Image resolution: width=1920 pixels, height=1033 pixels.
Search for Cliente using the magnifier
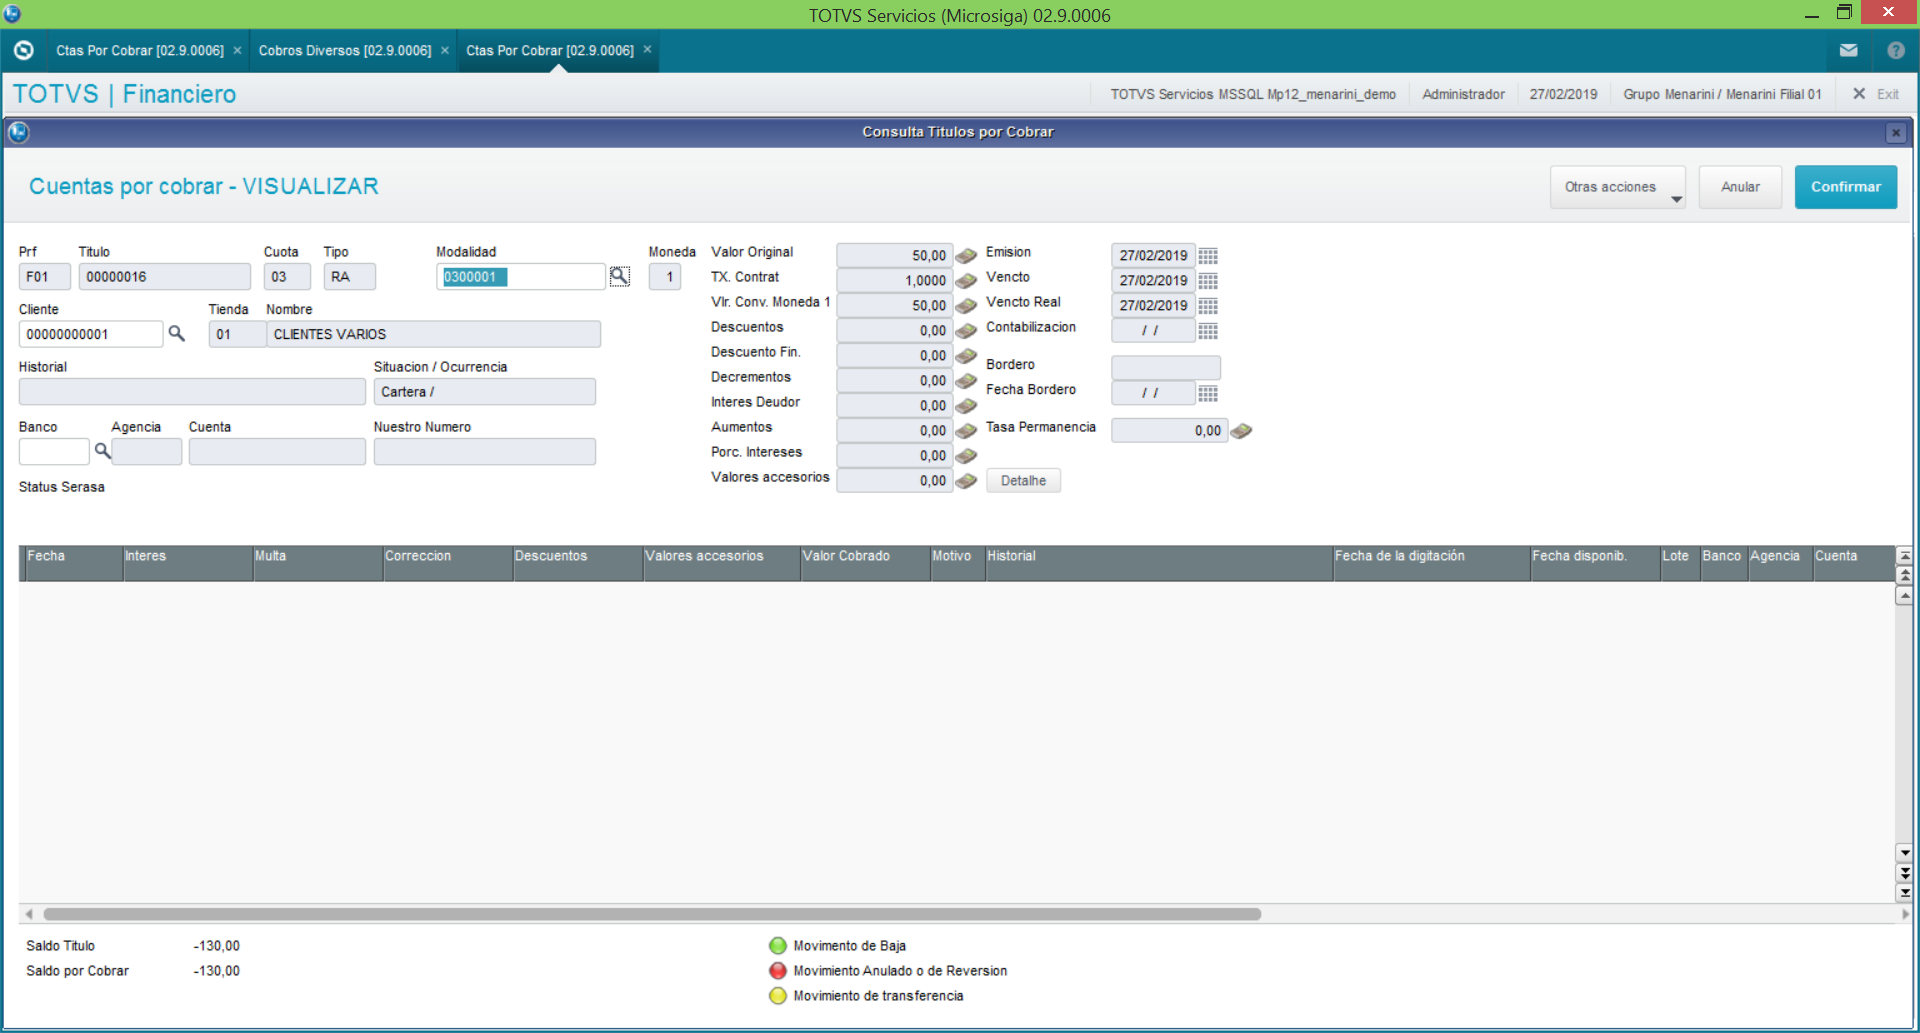click(x=177, y=334)
